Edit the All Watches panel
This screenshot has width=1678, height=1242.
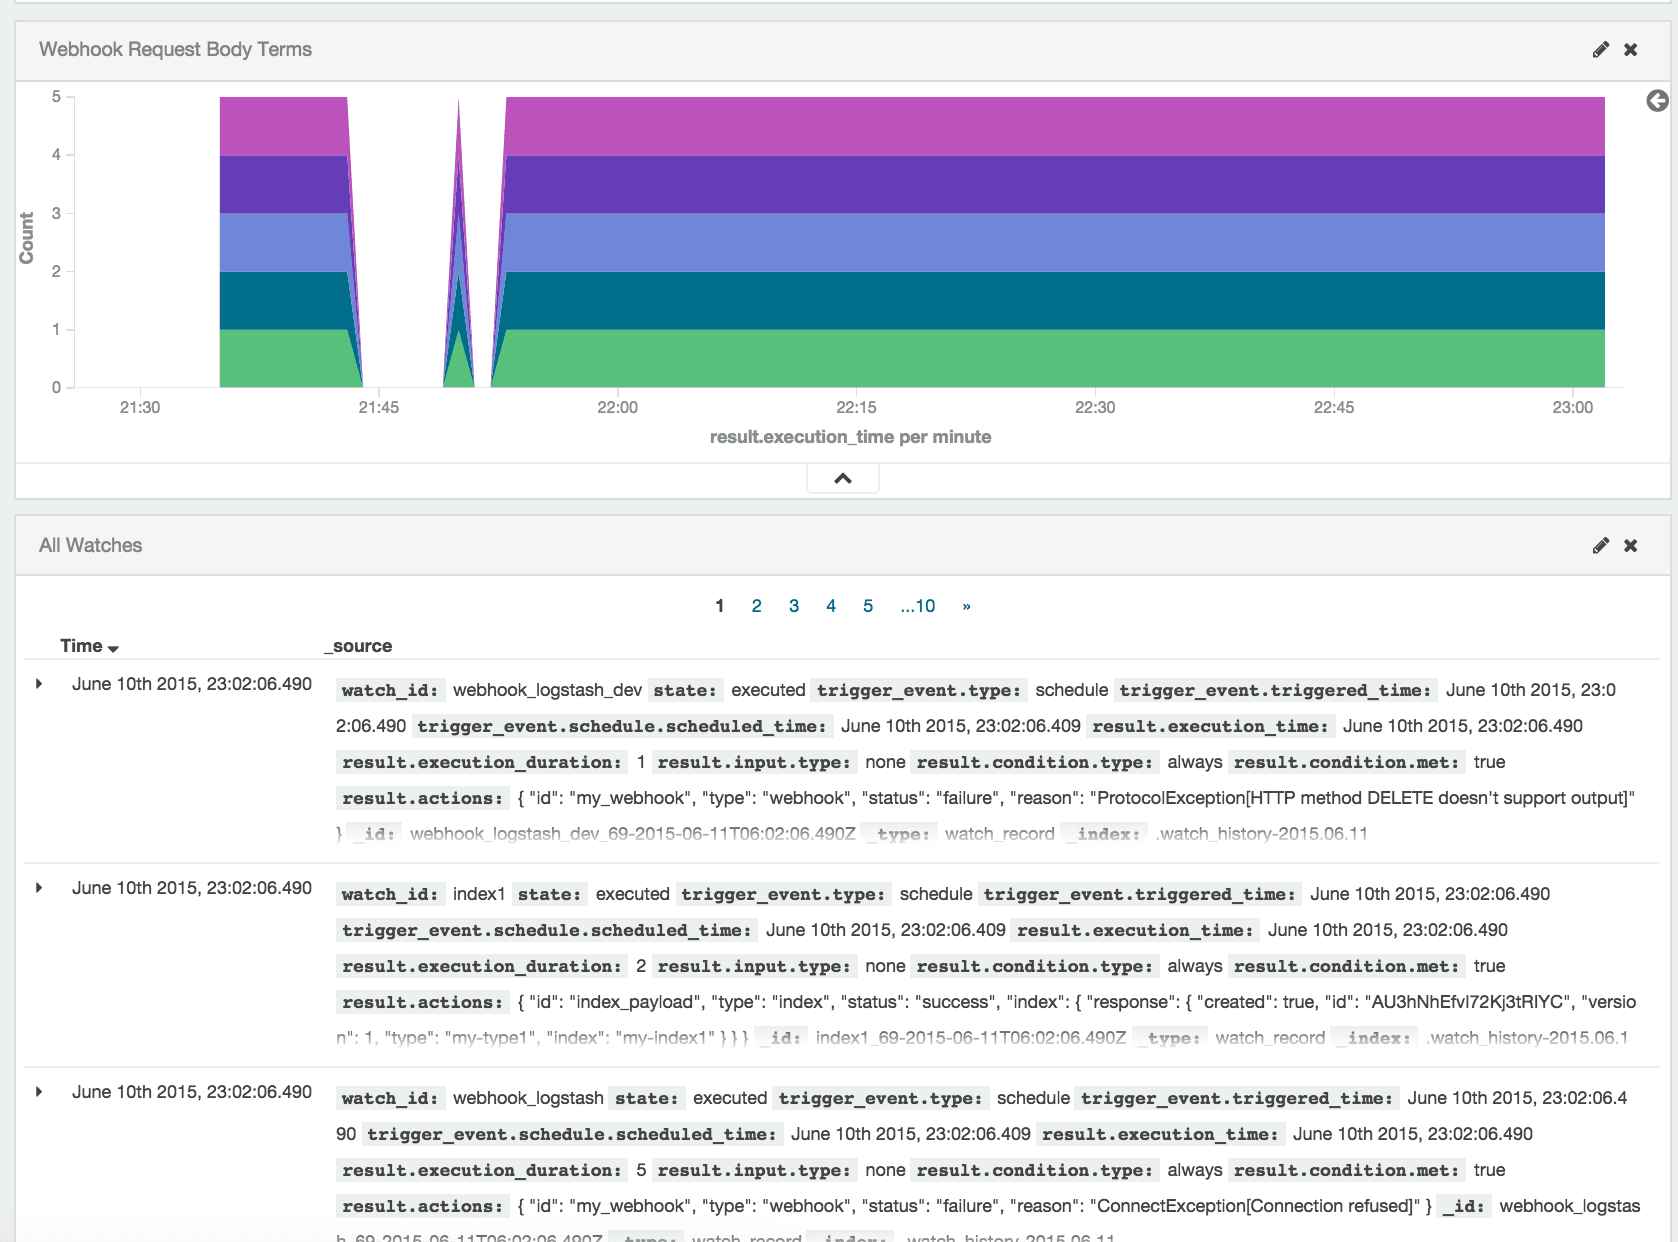coord(1601,545)
